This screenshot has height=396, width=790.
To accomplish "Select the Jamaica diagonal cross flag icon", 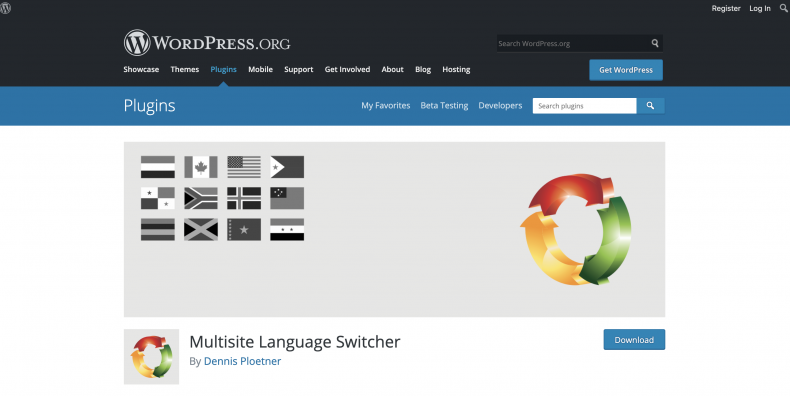I will [201, 229].
